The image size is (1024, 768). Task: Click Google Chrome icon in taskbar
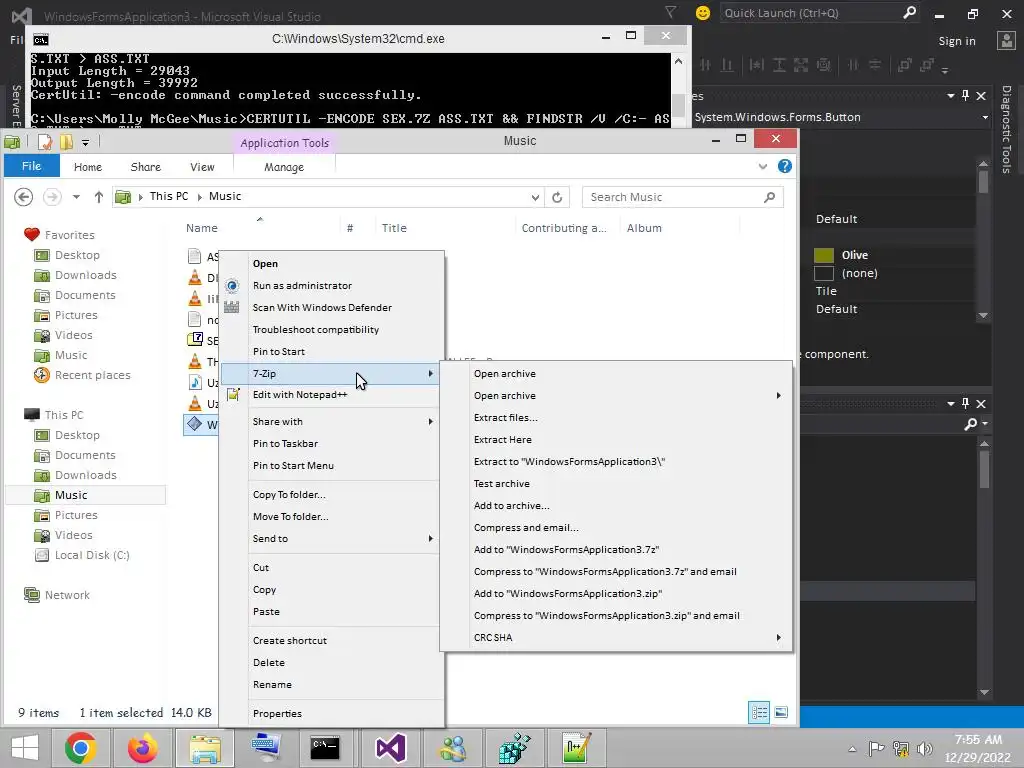(80, 748)
